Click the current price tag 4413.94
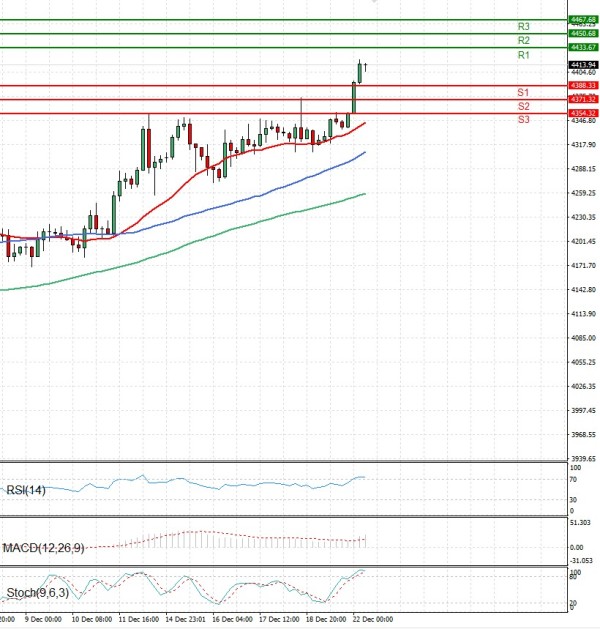Image resolution: width=600 pixels, height=629 pixels. [583, 63]
